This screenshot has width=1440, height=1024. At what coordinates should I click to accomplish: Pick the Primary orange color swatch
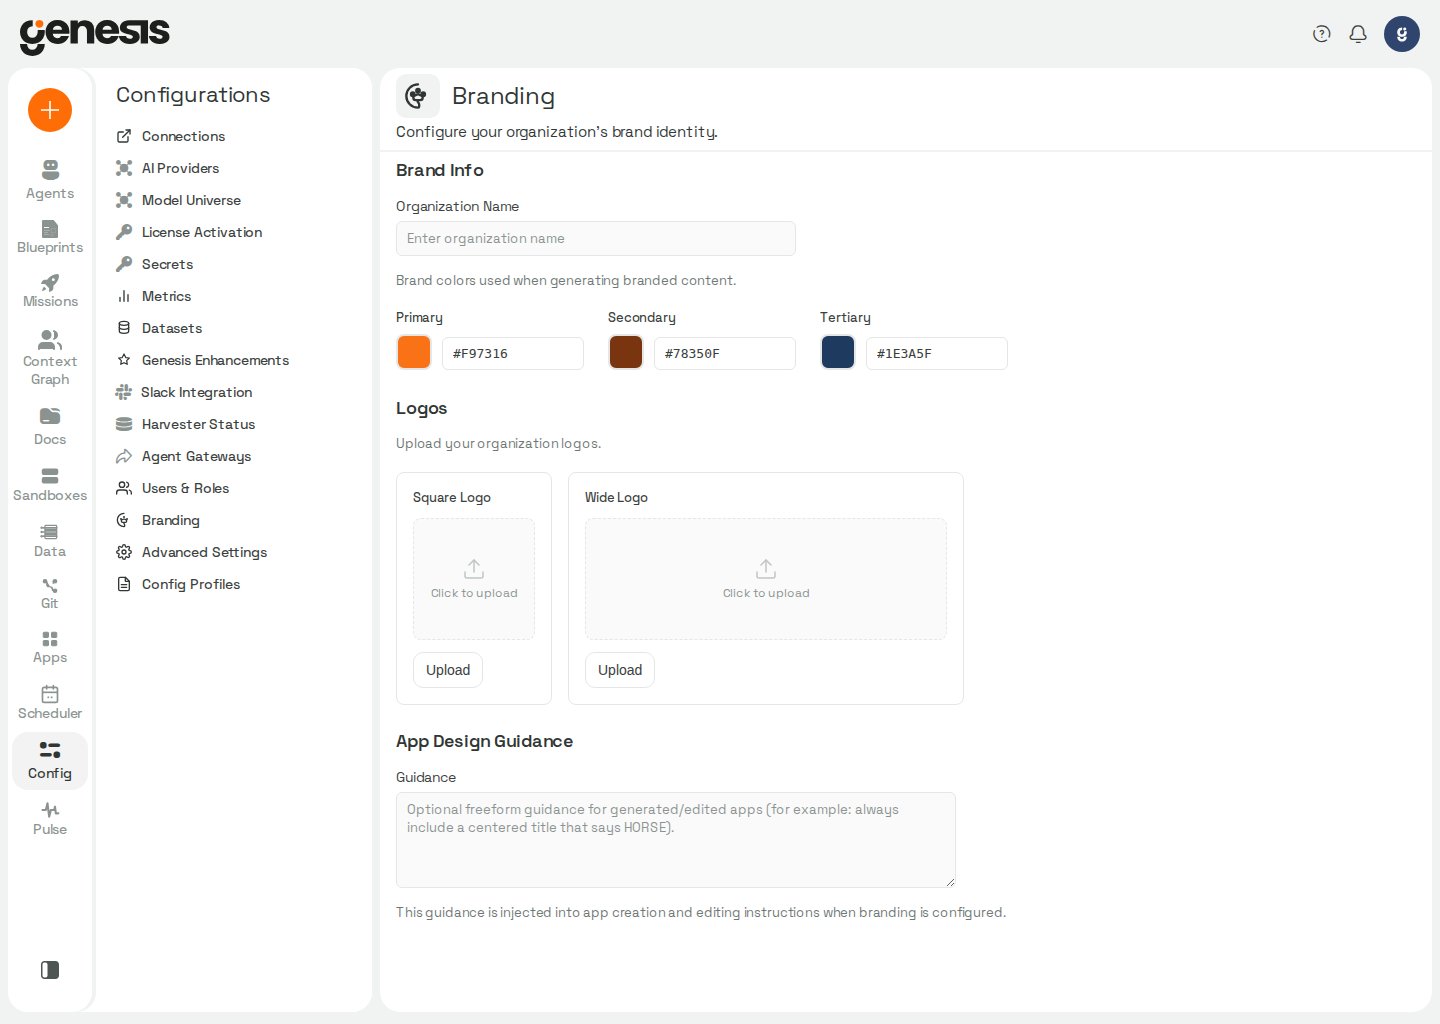(414, 352)
